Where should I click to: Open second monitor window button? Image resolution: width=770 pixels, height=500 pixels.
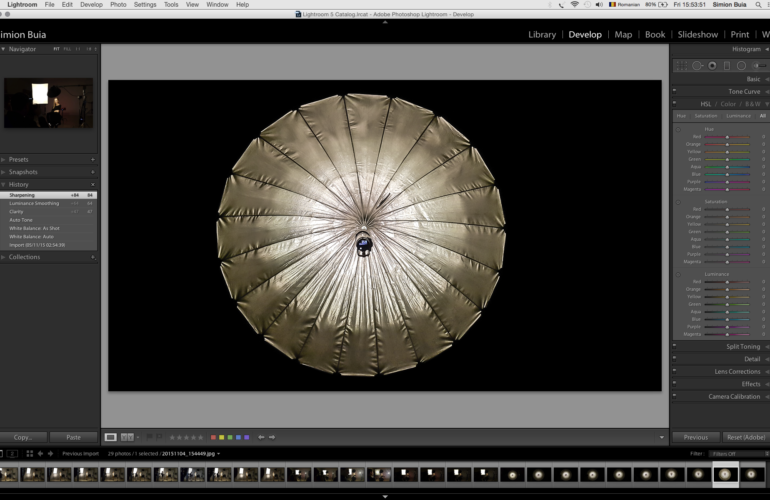pyautogui.click(x=12, y=454)
